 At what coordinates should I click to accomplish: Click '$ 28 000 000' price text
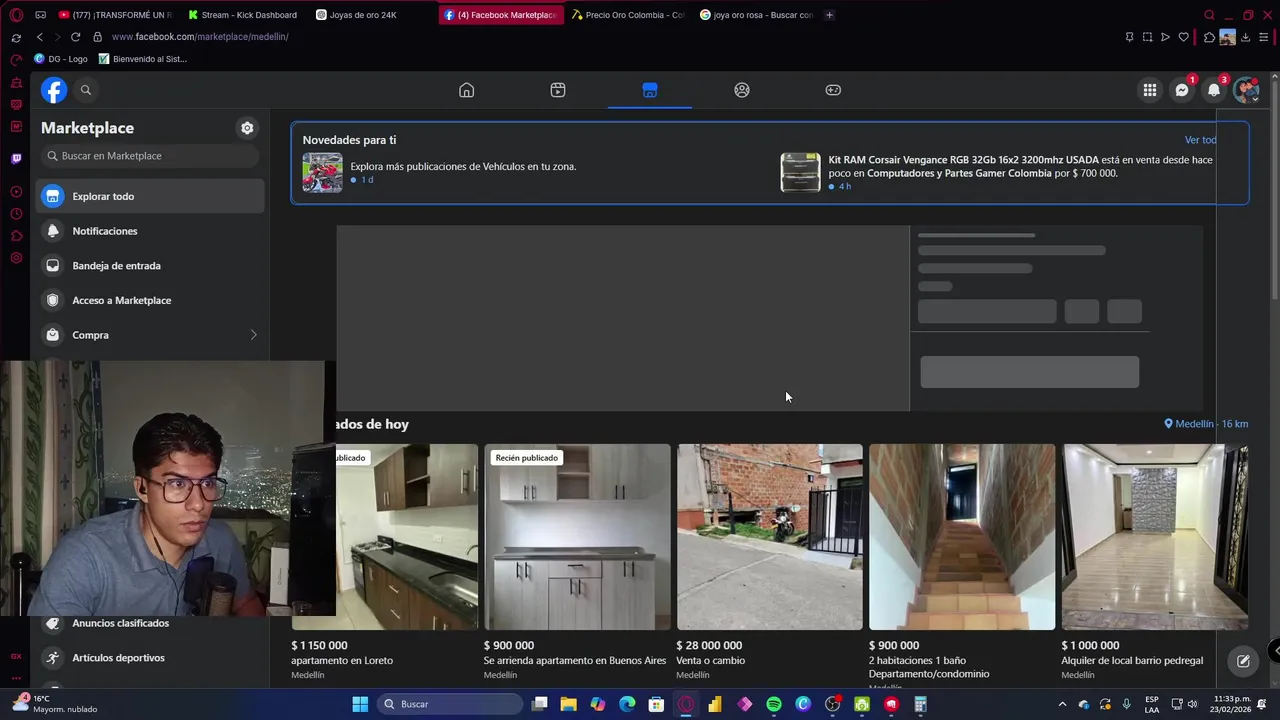(709, 646)
